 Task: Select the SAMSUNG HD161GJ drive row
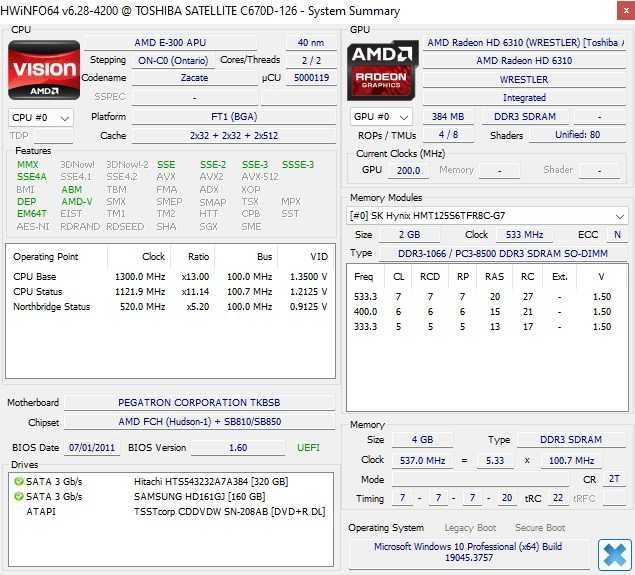(x=170, y=496)
